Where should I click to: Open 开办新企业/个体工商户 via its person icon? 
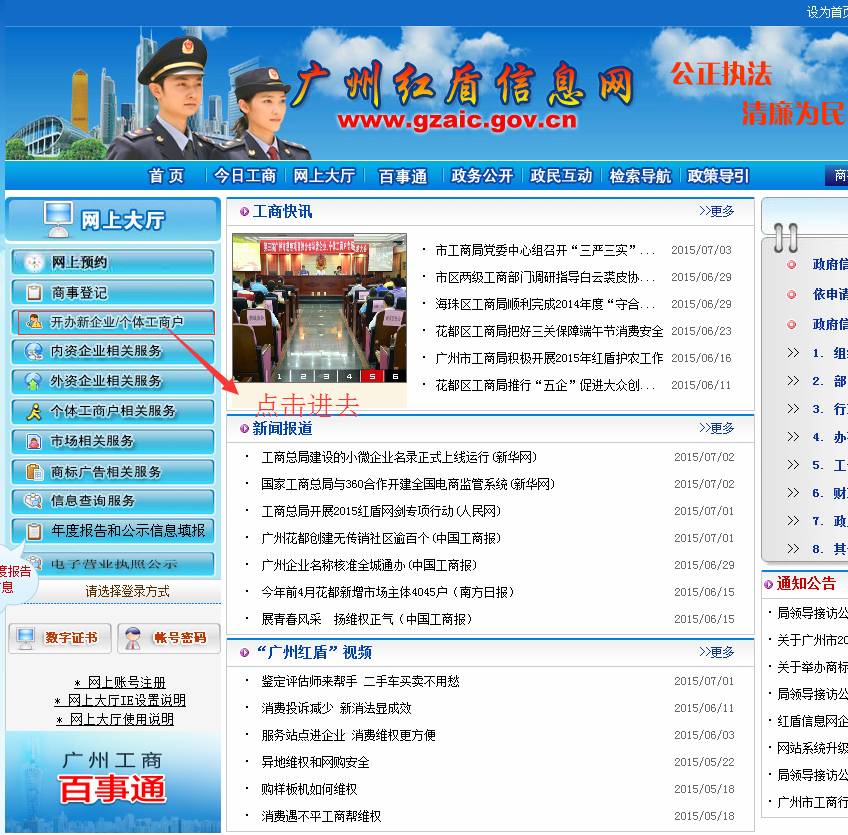click(x=34, y=321)
